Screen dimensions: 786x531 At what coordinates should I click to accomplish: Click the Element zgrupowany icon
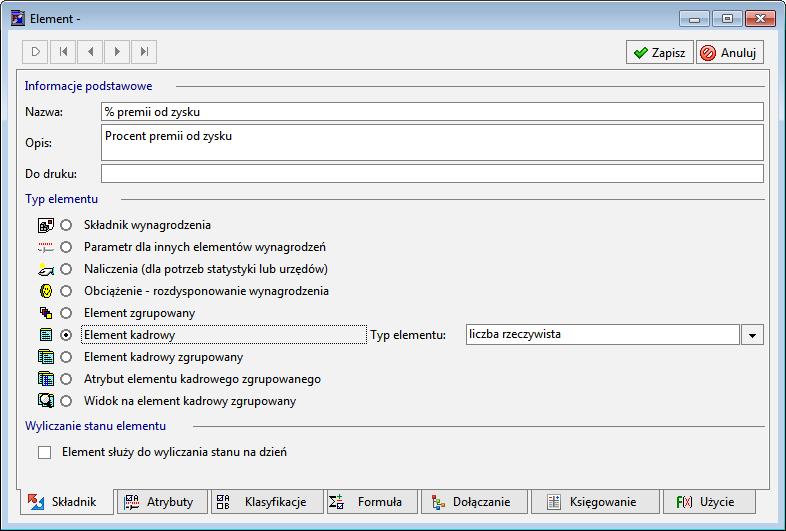pos(46,313)
